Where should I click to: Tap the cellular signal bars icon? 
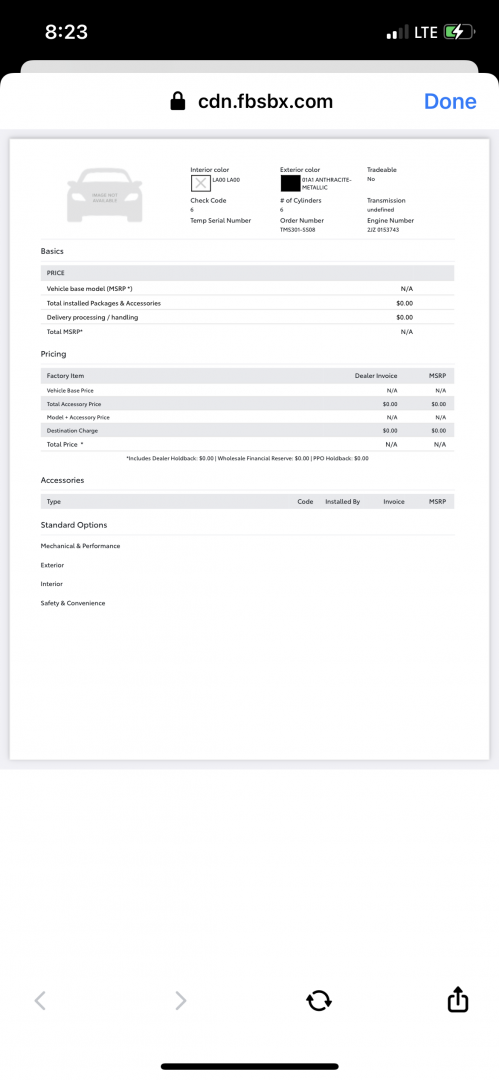click(397, 32)
